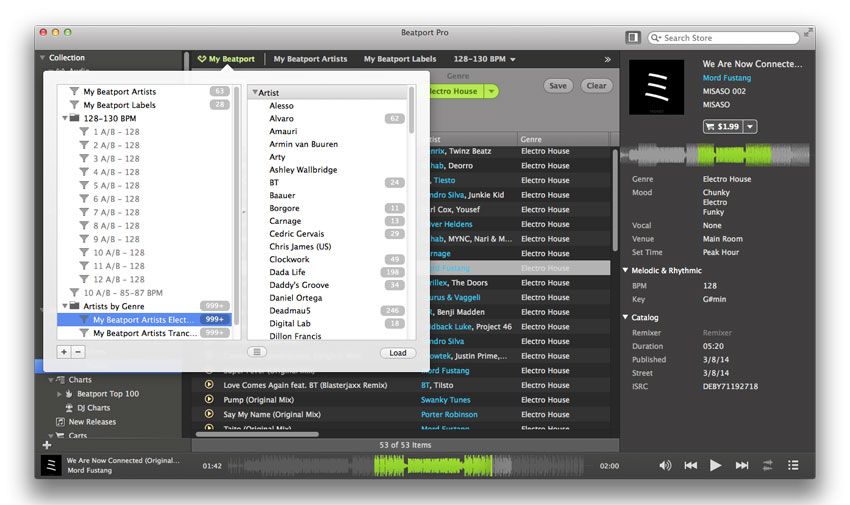Screen dimensions: 850x505
Task: Preview Pump (Original Mix) track
Action: click(209, 399)
